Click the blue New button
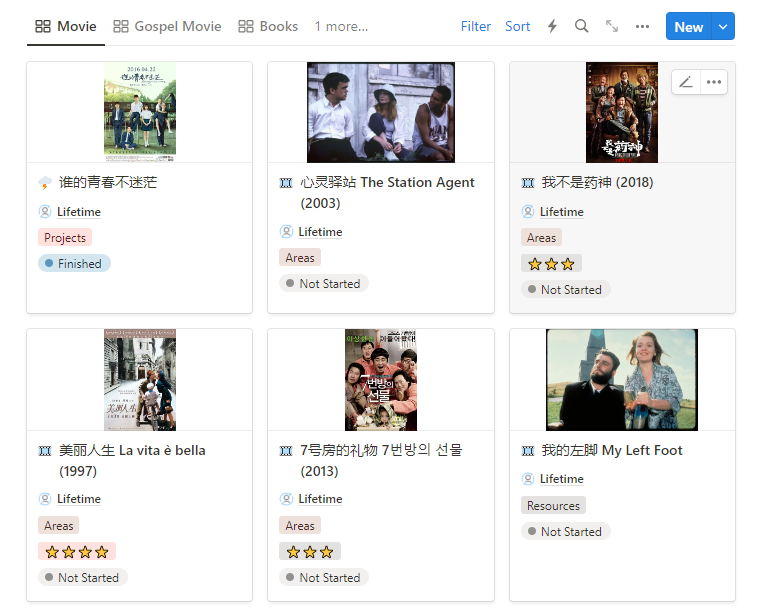Image resolution: width=763 pixels, height=611 pixels. click(688, 27)
